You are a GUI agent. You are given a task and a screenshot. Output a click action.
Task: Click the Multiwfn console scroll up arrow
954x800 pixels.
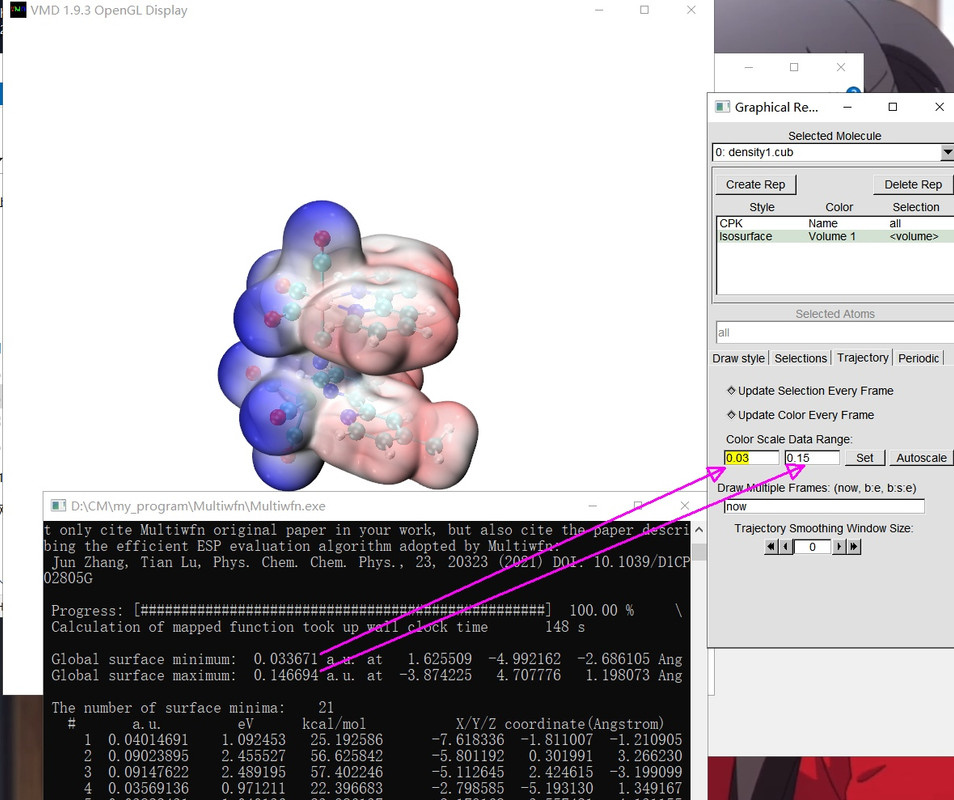coord(698,530)
